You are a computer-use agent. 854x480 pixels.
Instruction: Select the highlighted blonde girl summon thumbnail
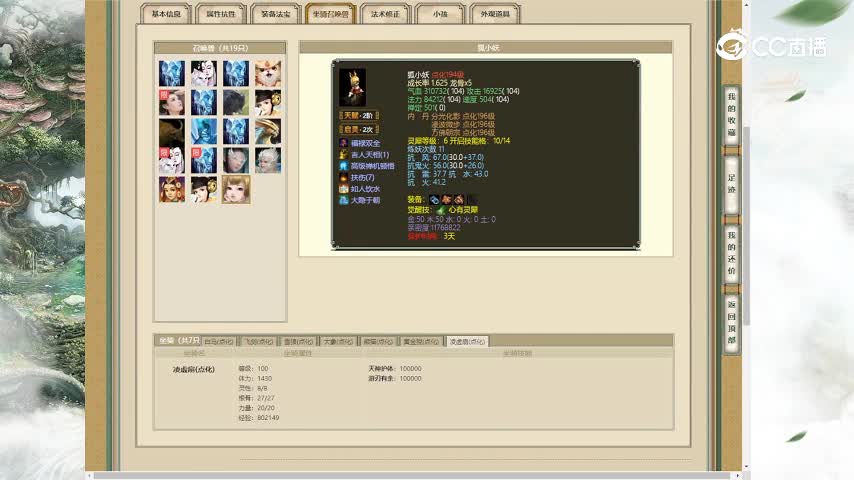coord(236,190)
